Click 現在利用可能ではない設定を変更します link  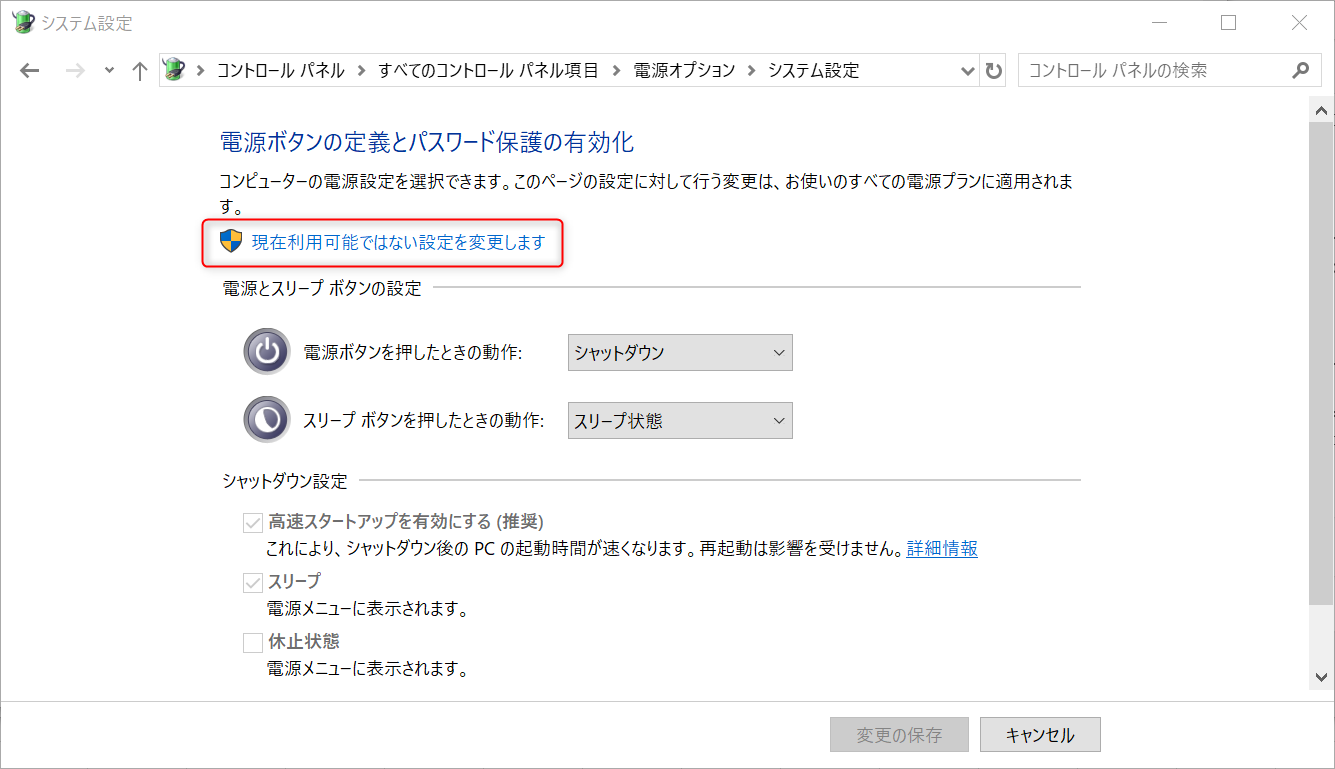[x=398, y=242]
